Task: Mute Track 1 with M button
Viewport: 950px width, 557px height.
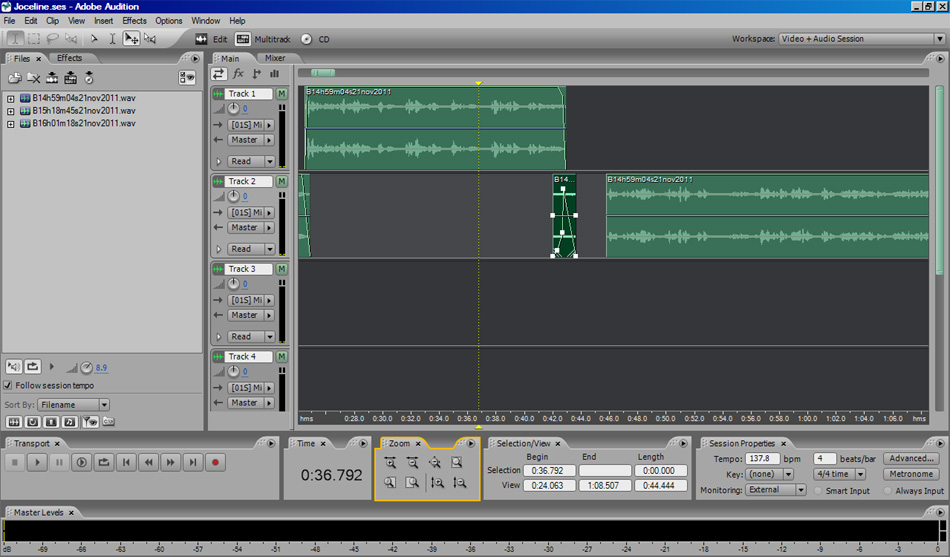Action: [x=282, y=94]
